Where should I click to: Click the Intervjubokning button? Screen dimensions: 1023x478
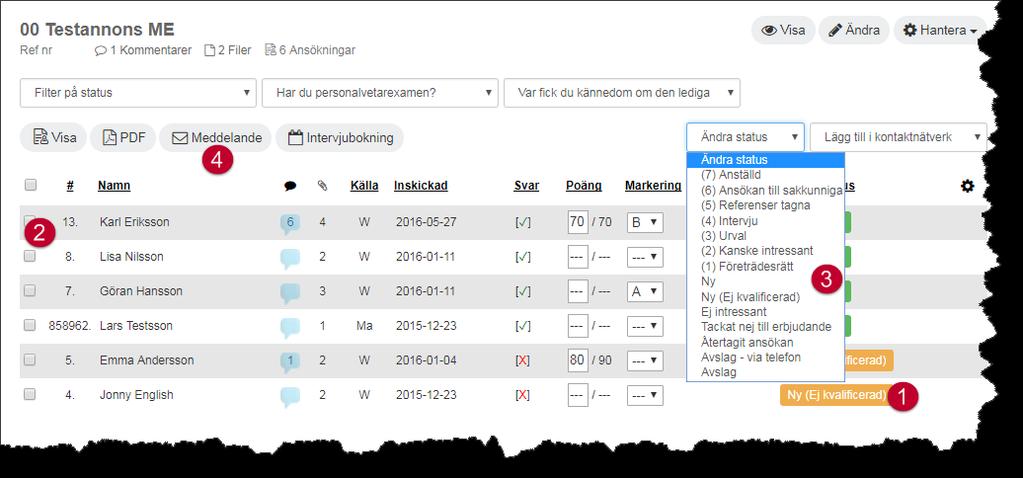[340, 138]
